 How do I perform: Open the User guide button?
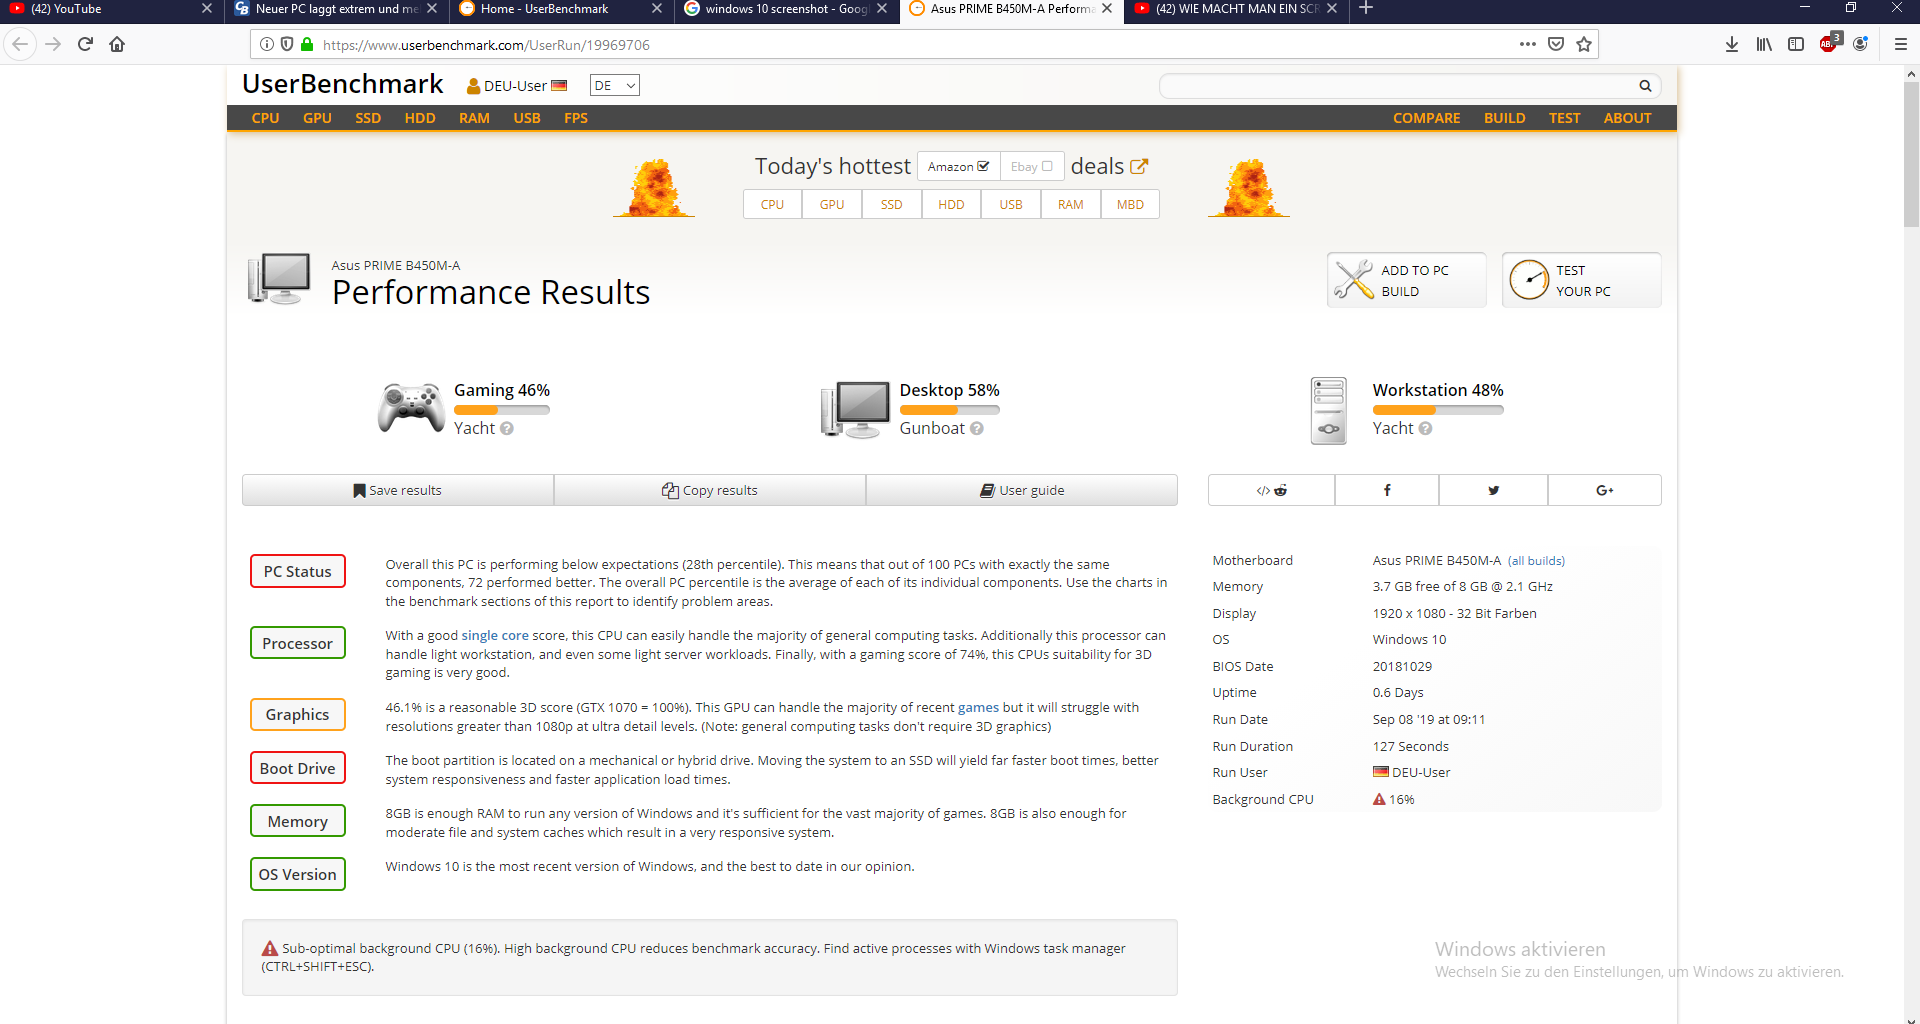(x=1022, y=490)
